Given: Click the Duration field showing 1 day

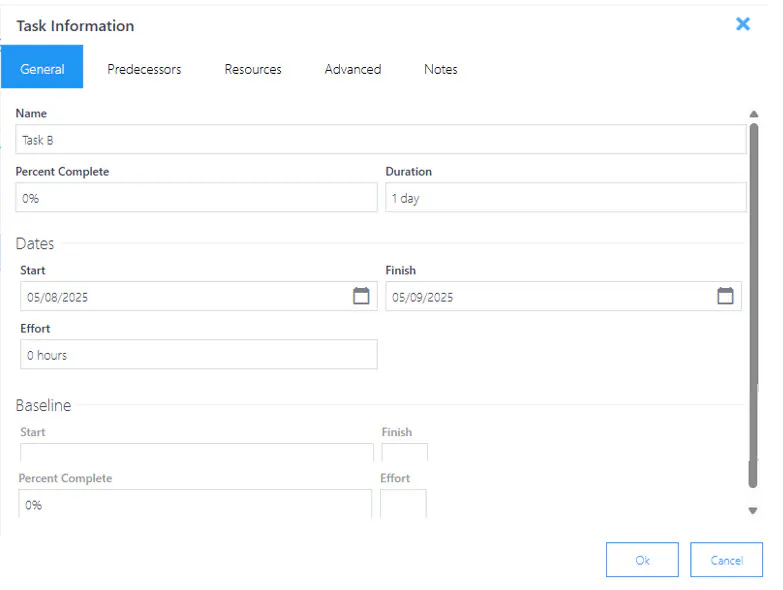Looking at the screenshot, I should point(566,197).
